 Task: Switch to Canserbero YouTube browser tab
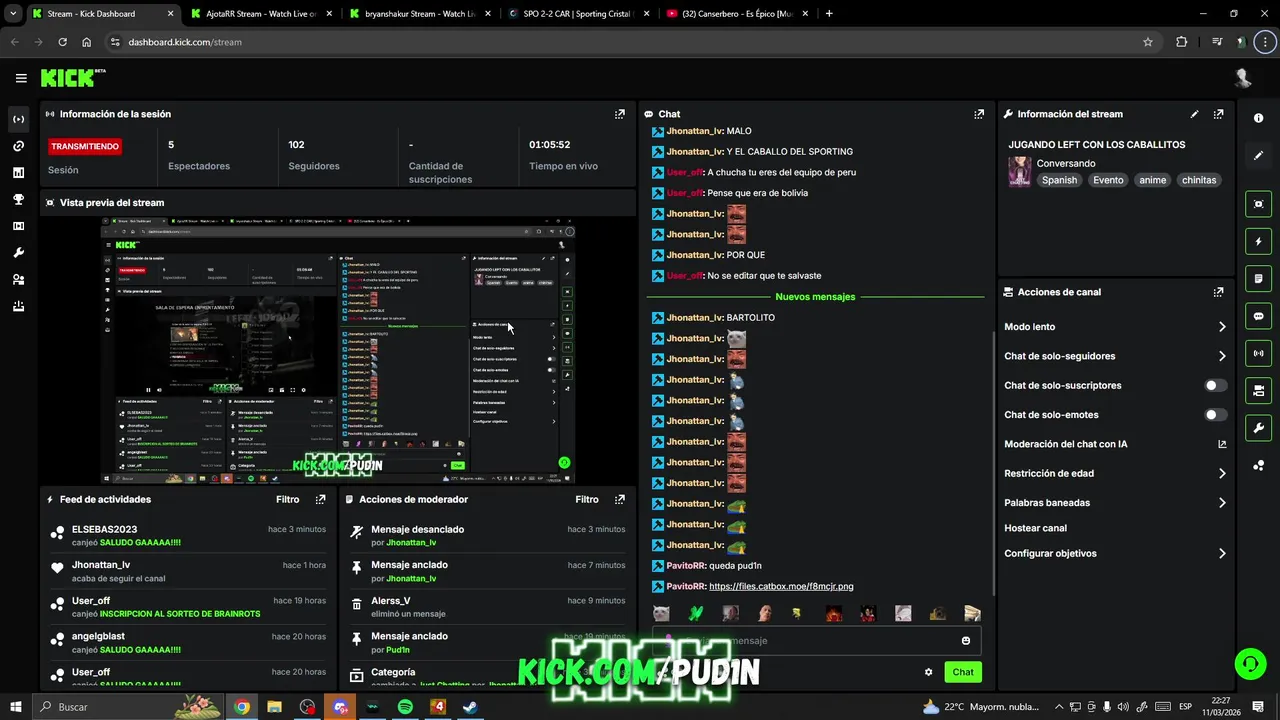coord(737,14)
